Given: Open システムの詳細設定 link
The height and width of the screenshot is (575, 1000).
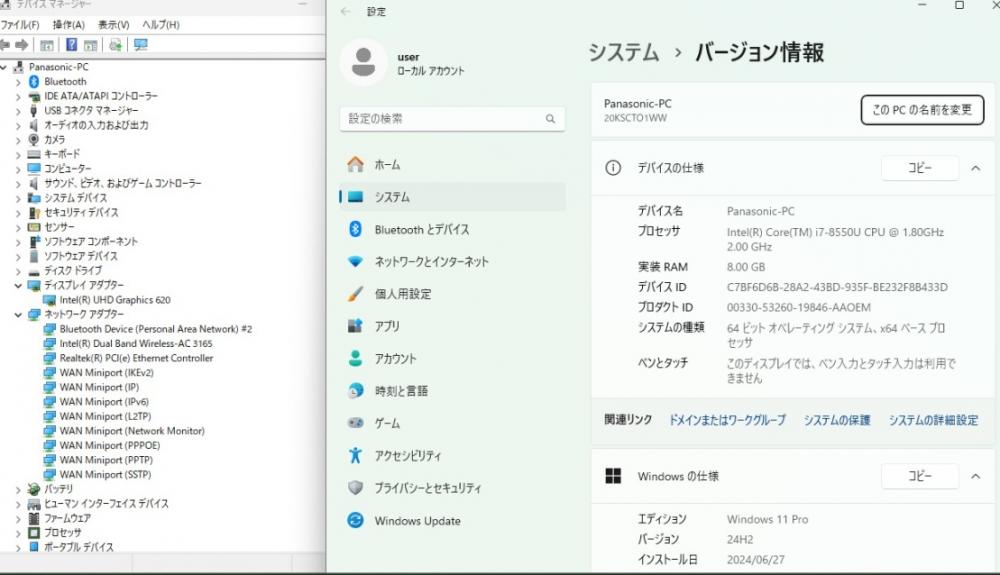Looking at the screenshot, I should 934,420.
